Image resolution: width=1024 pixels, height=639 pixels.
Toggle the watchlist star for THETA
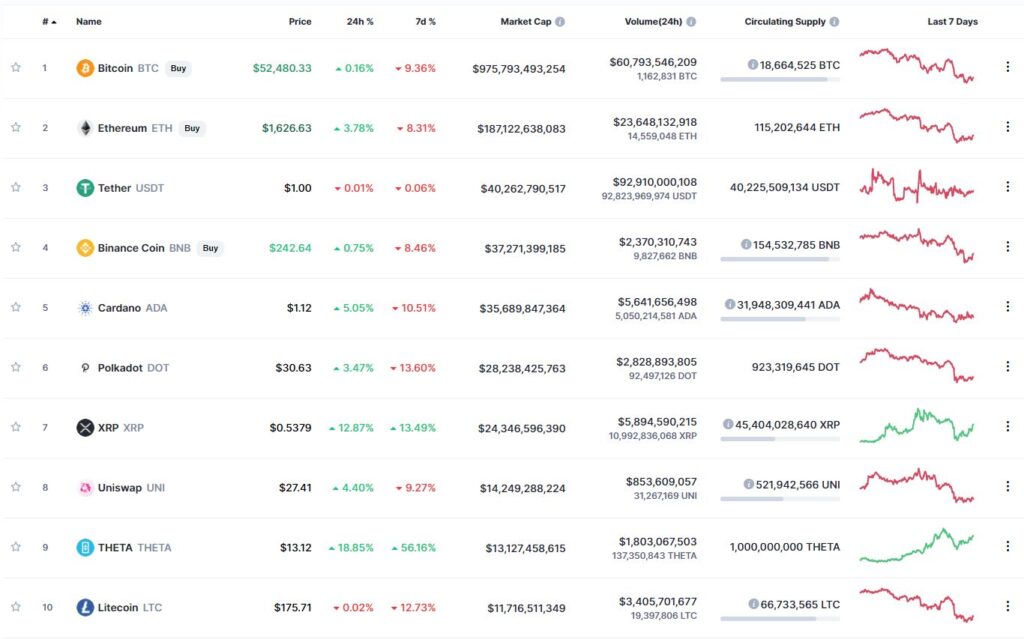[x=16, y=547]
